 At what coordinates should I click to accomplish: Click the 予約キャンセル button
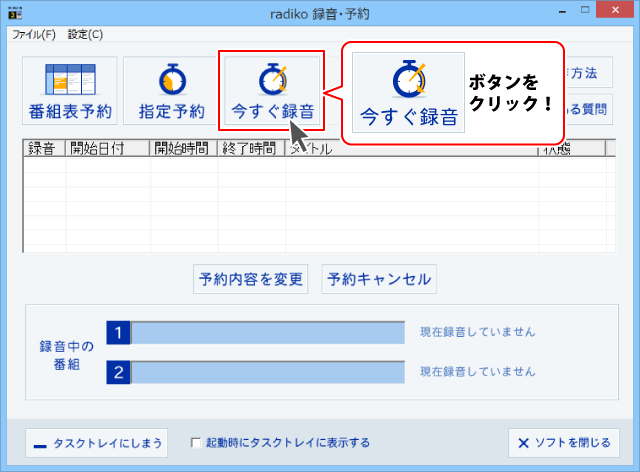(x=379, y=279)
